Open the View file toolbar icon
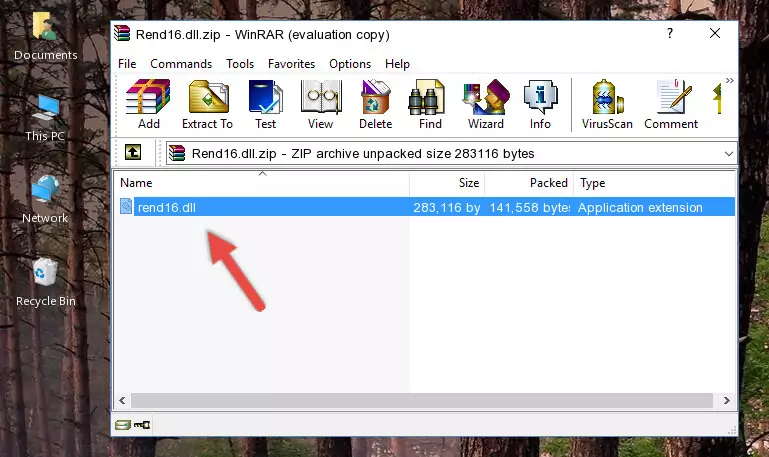 pyautogui.click(x=321, y=104)
